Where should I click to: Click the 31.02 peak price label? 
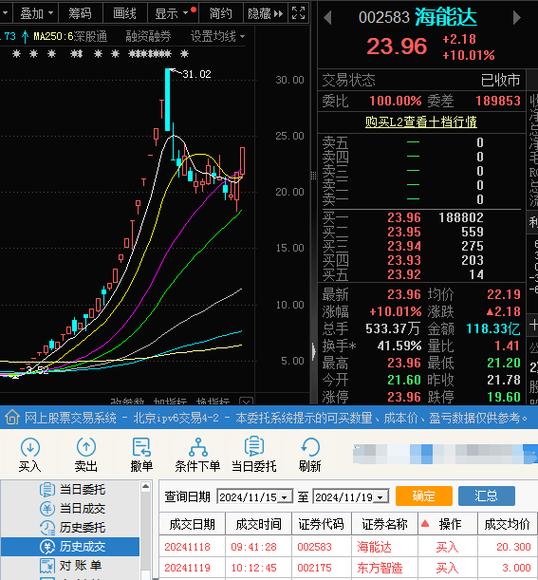tap(196, 74)
